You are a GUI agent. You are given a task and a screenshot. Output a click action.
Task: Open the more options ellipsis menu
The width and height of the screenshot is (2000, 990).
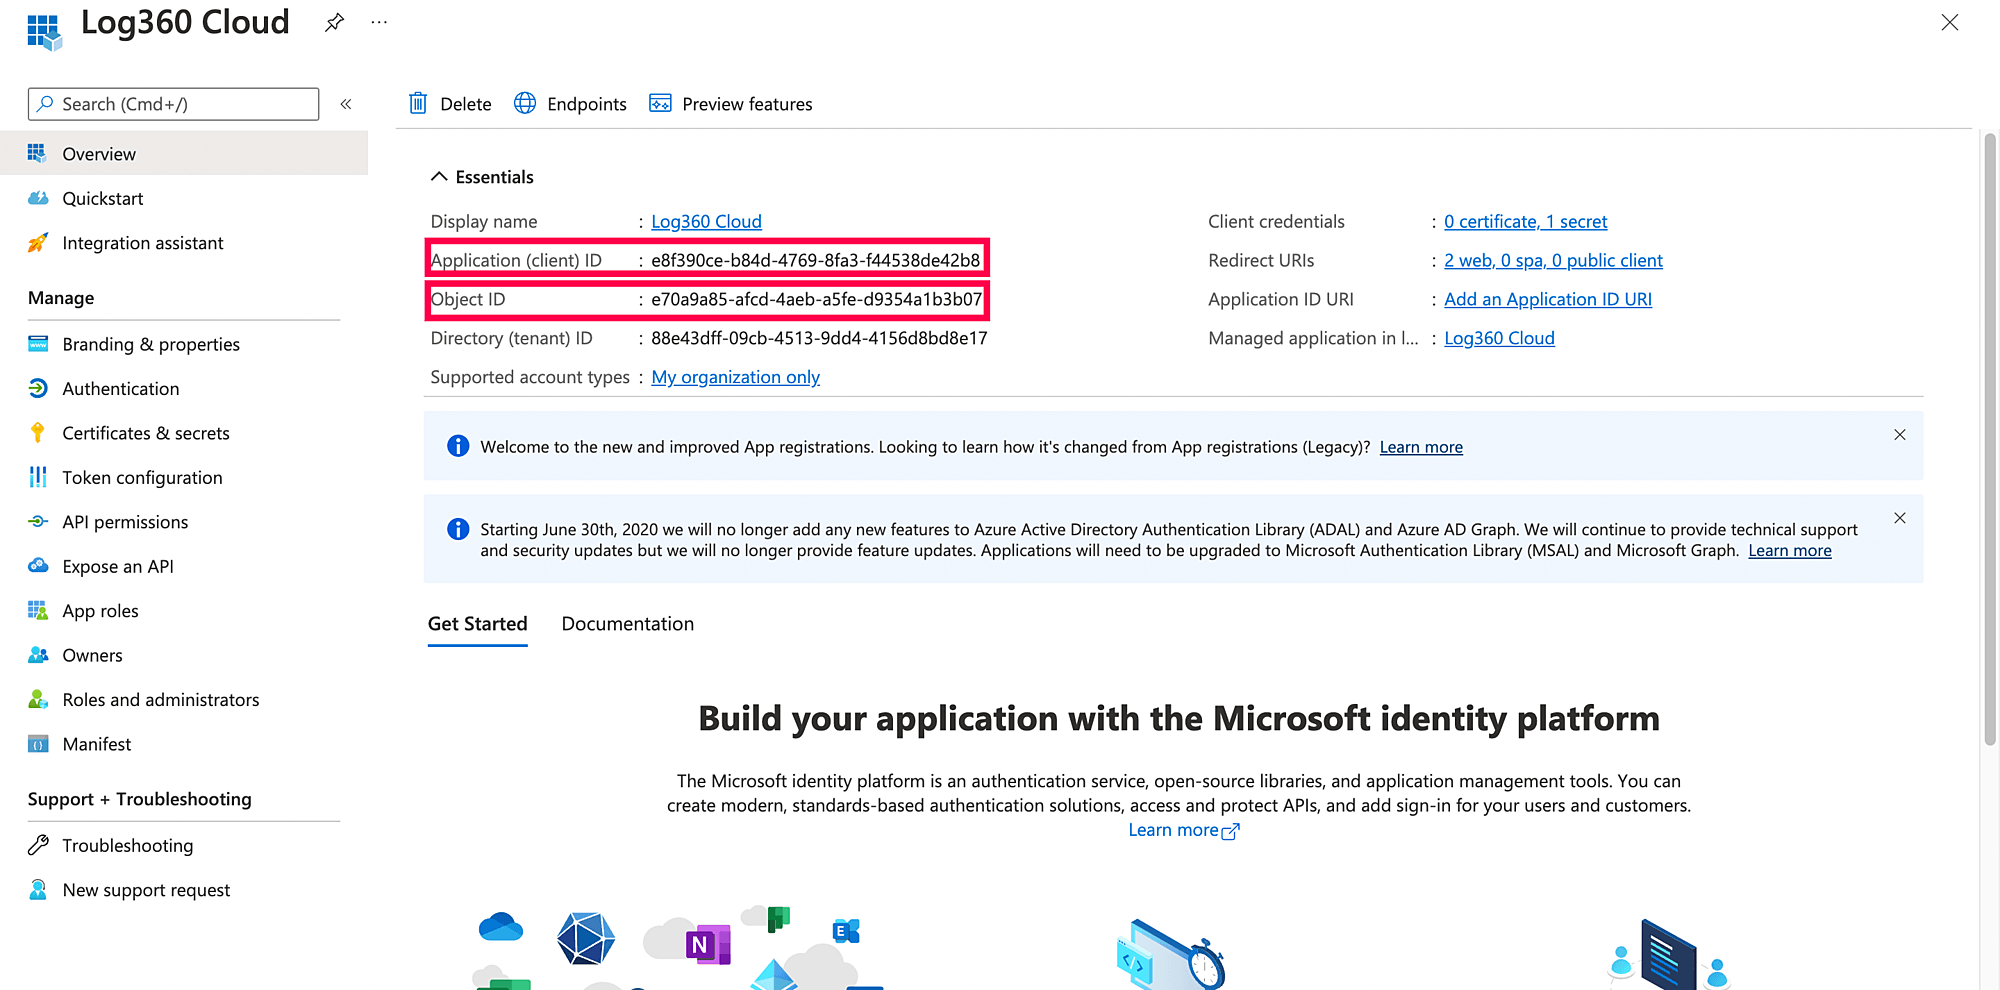(x=379, y=22)
